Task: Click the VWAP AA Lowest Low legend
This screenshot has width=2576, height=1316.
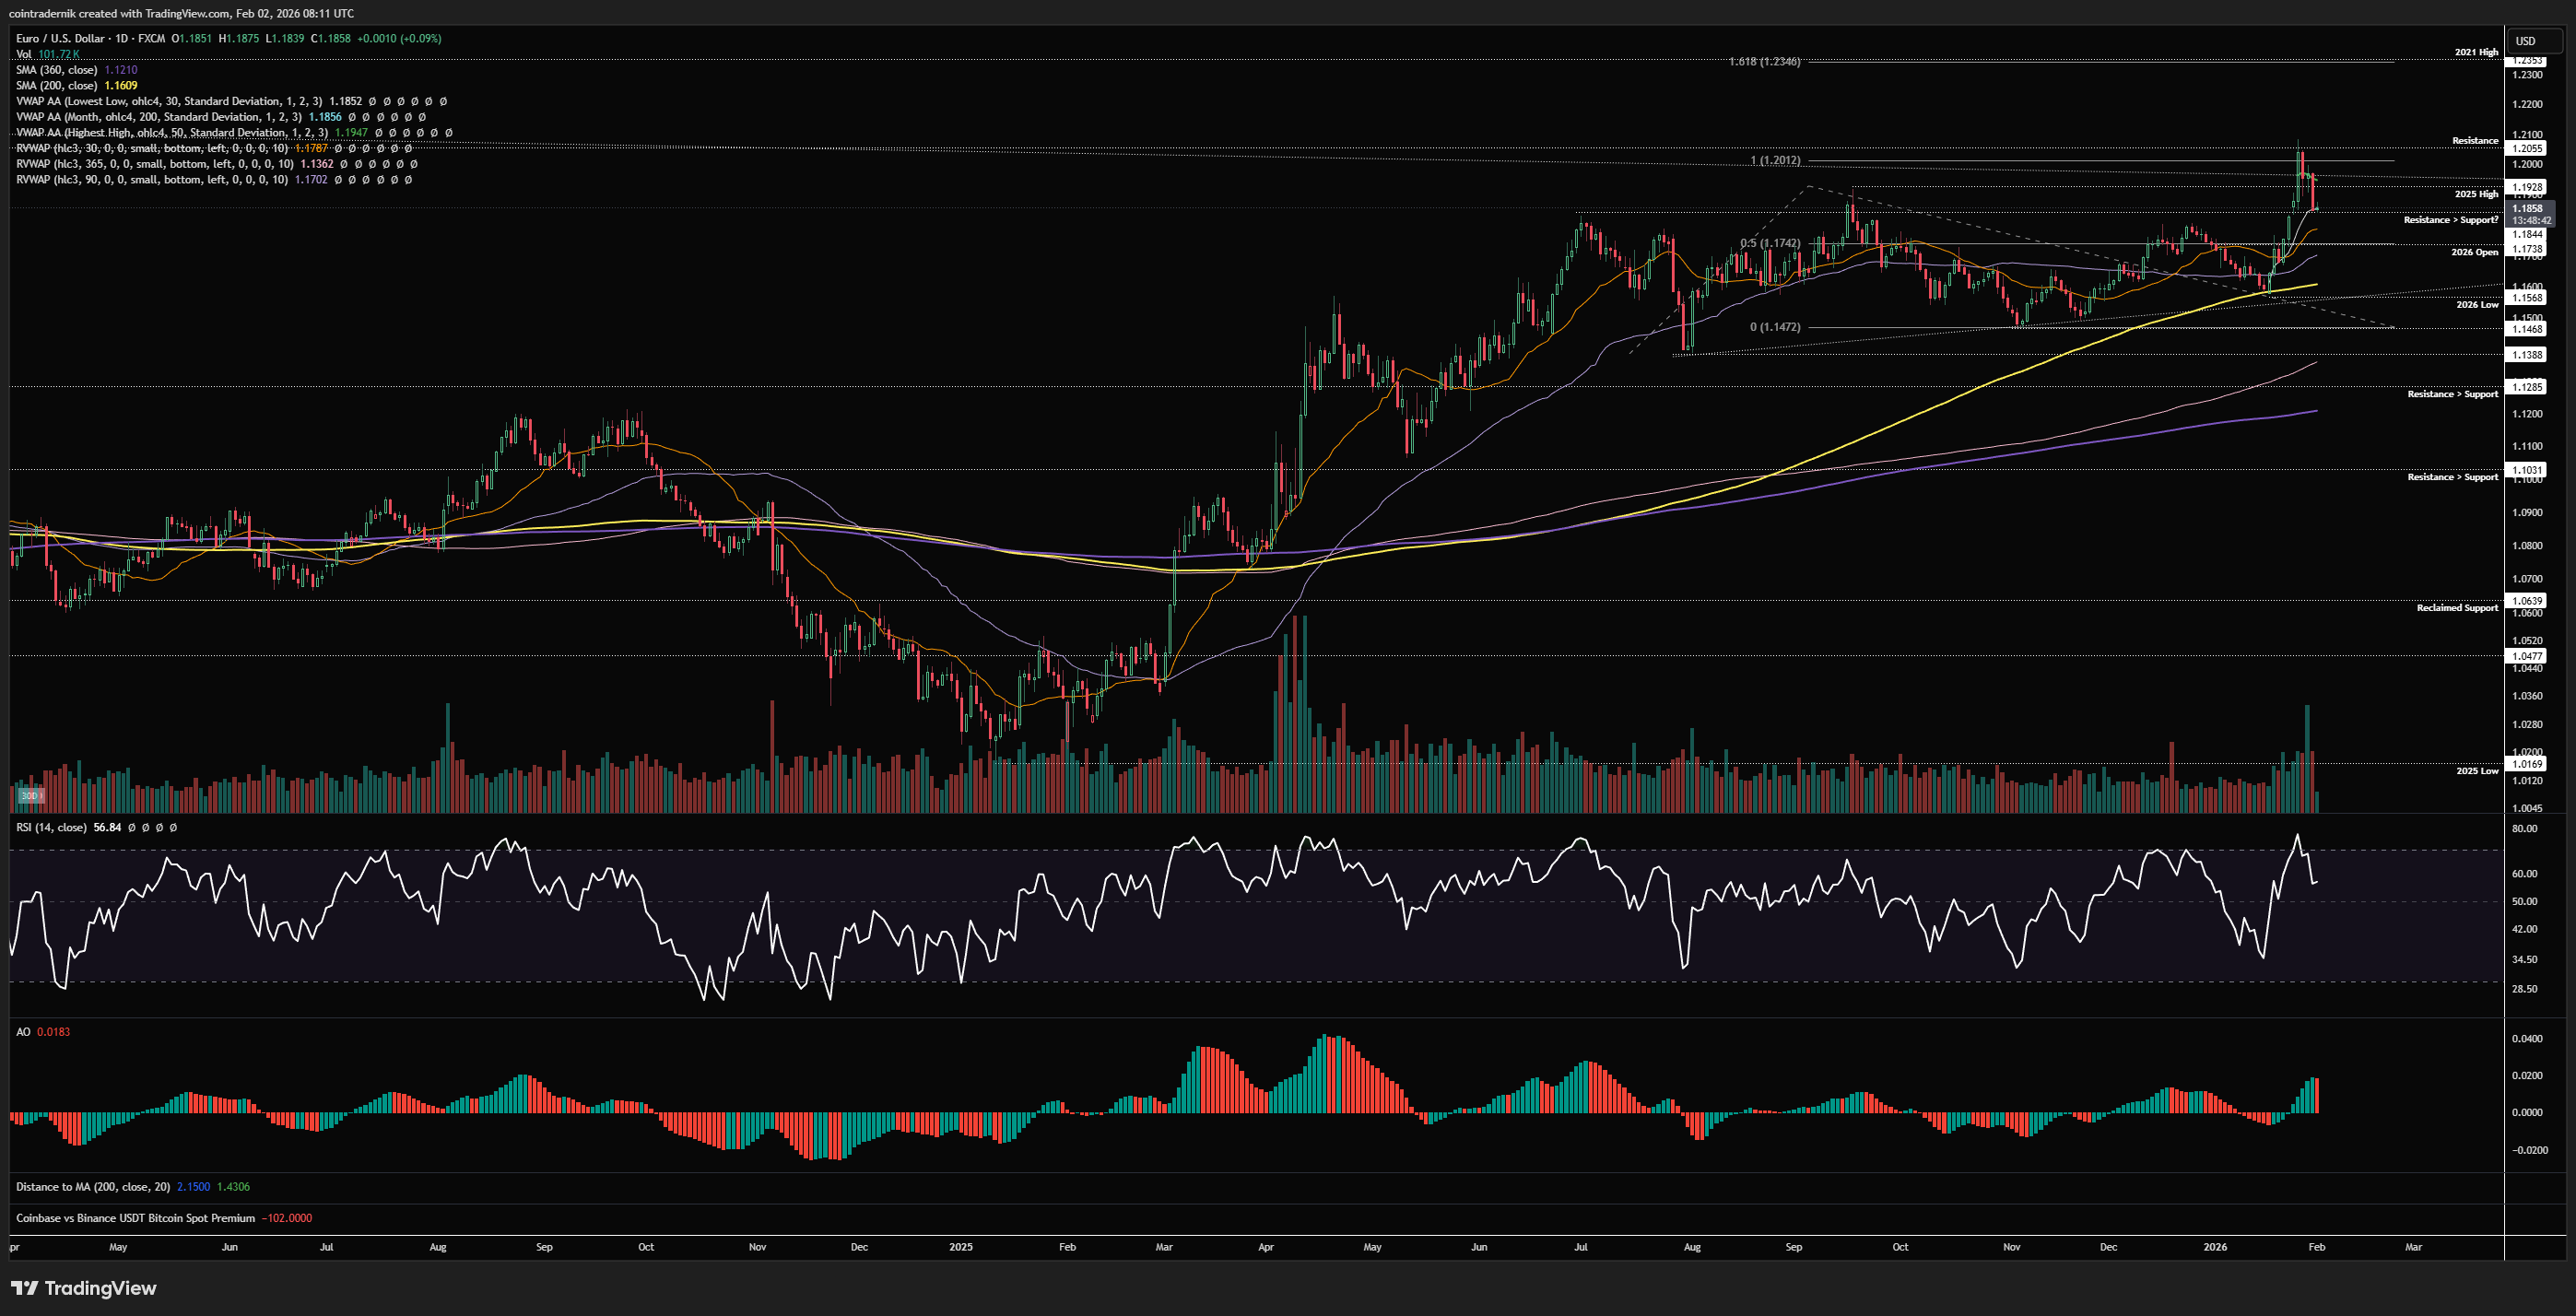Action: 170,101
